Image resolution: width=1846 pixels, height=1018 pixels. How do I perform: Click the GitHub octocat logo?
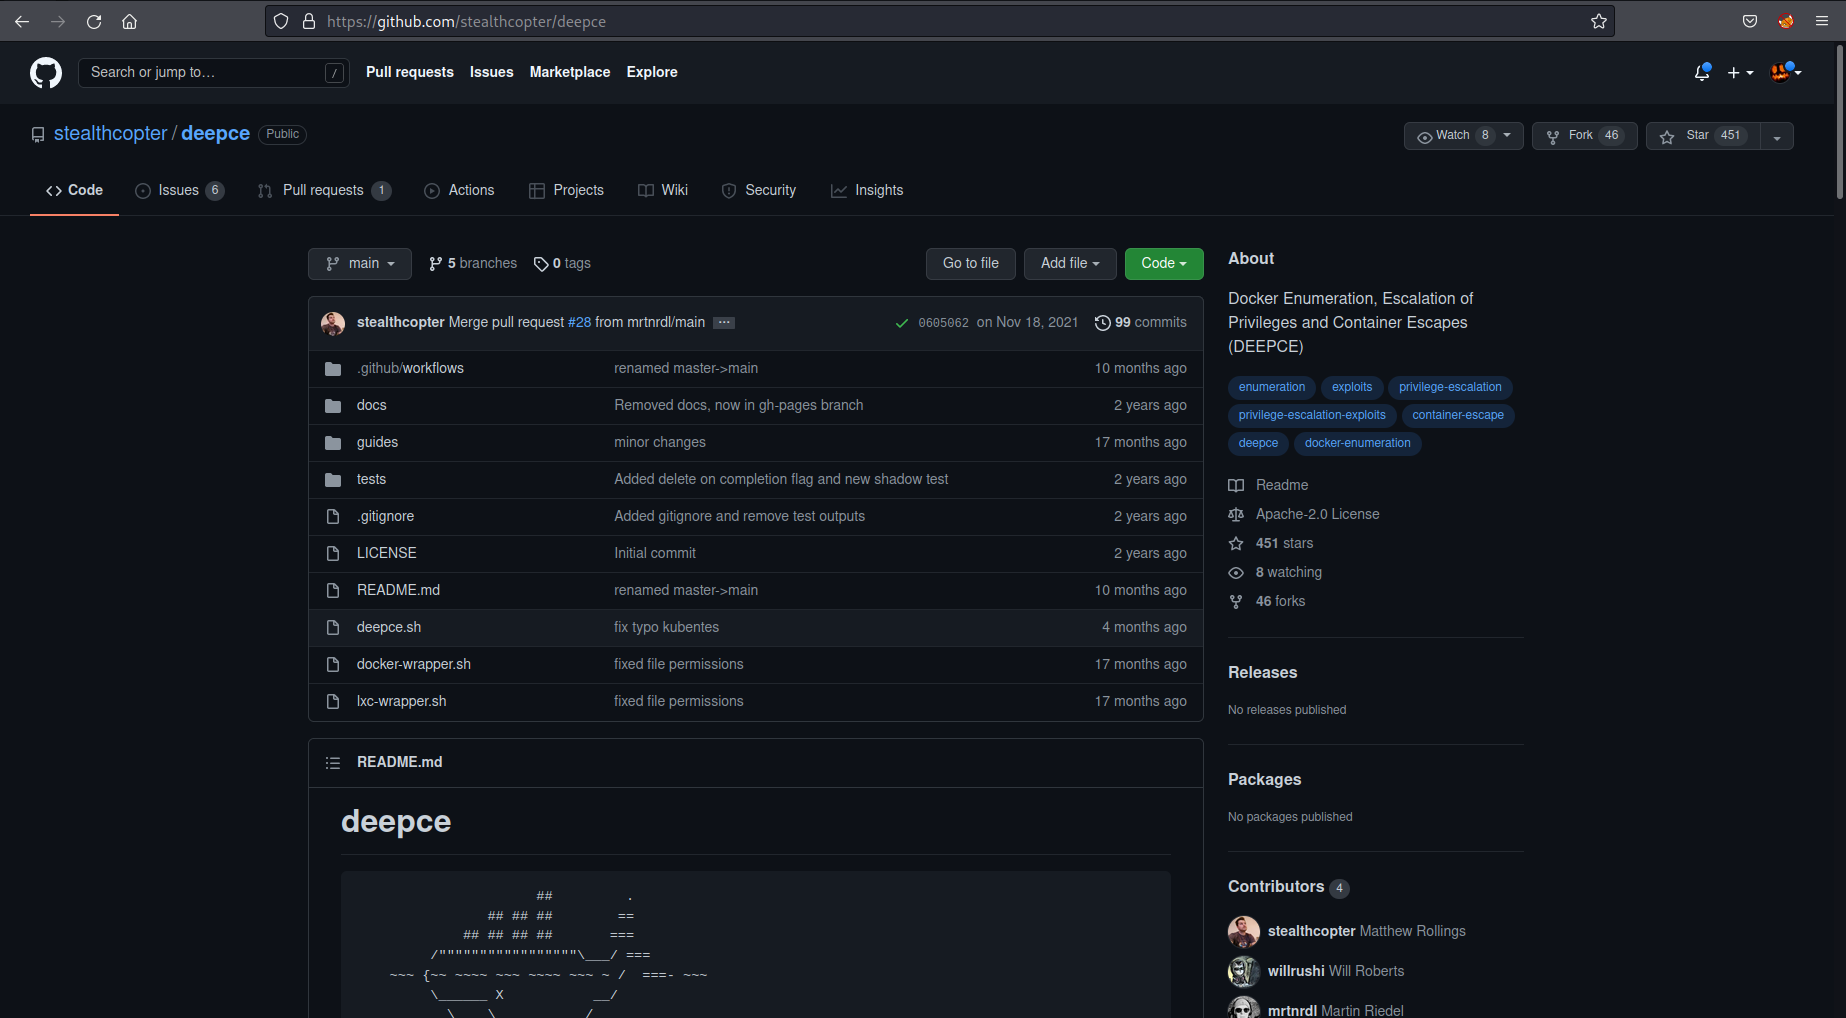[x=46, y=72]
